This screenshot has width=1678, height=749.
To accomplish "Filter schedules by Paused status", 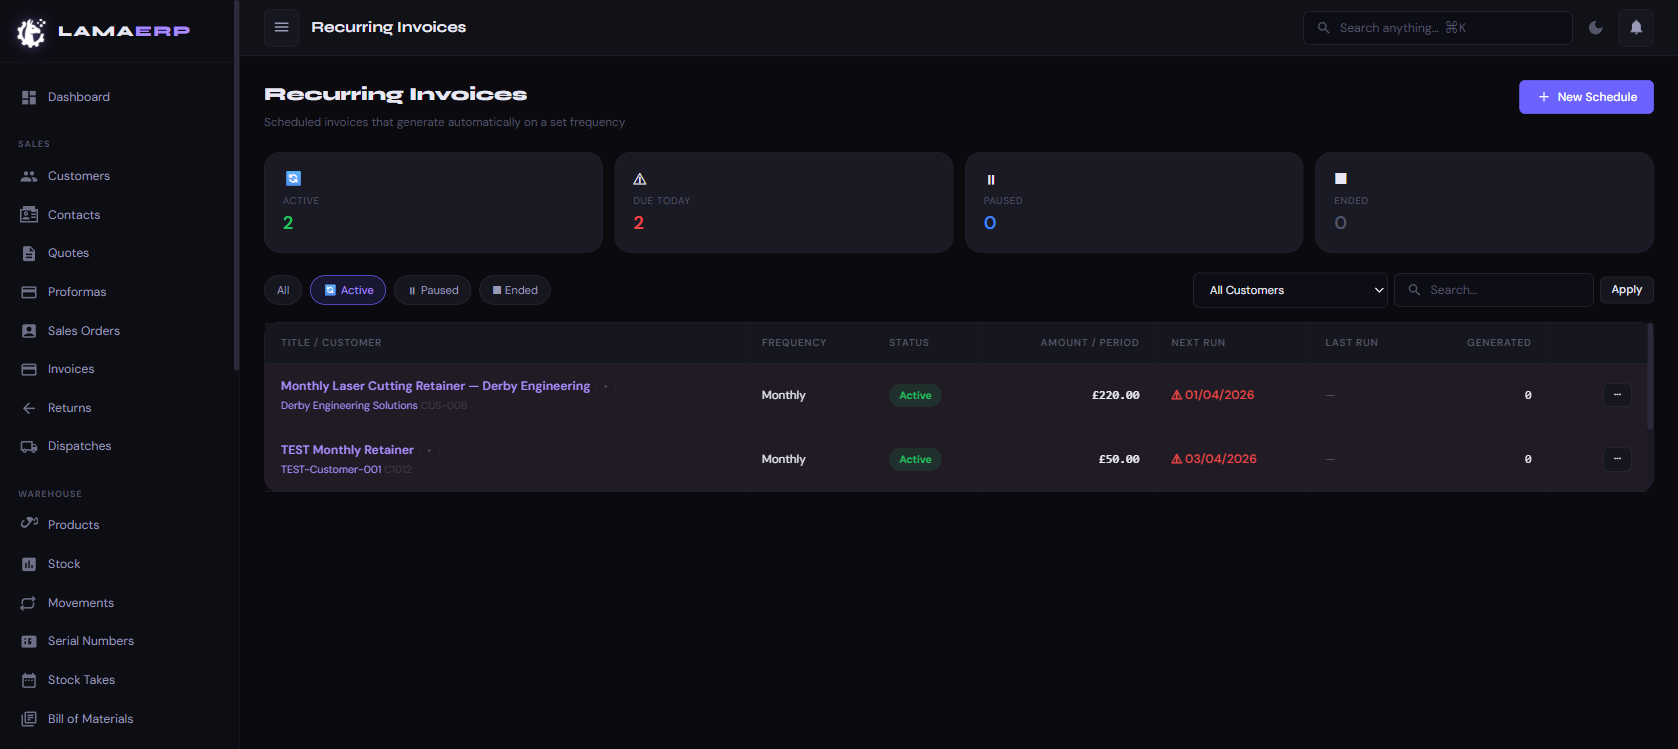I will tap(433, 290).
